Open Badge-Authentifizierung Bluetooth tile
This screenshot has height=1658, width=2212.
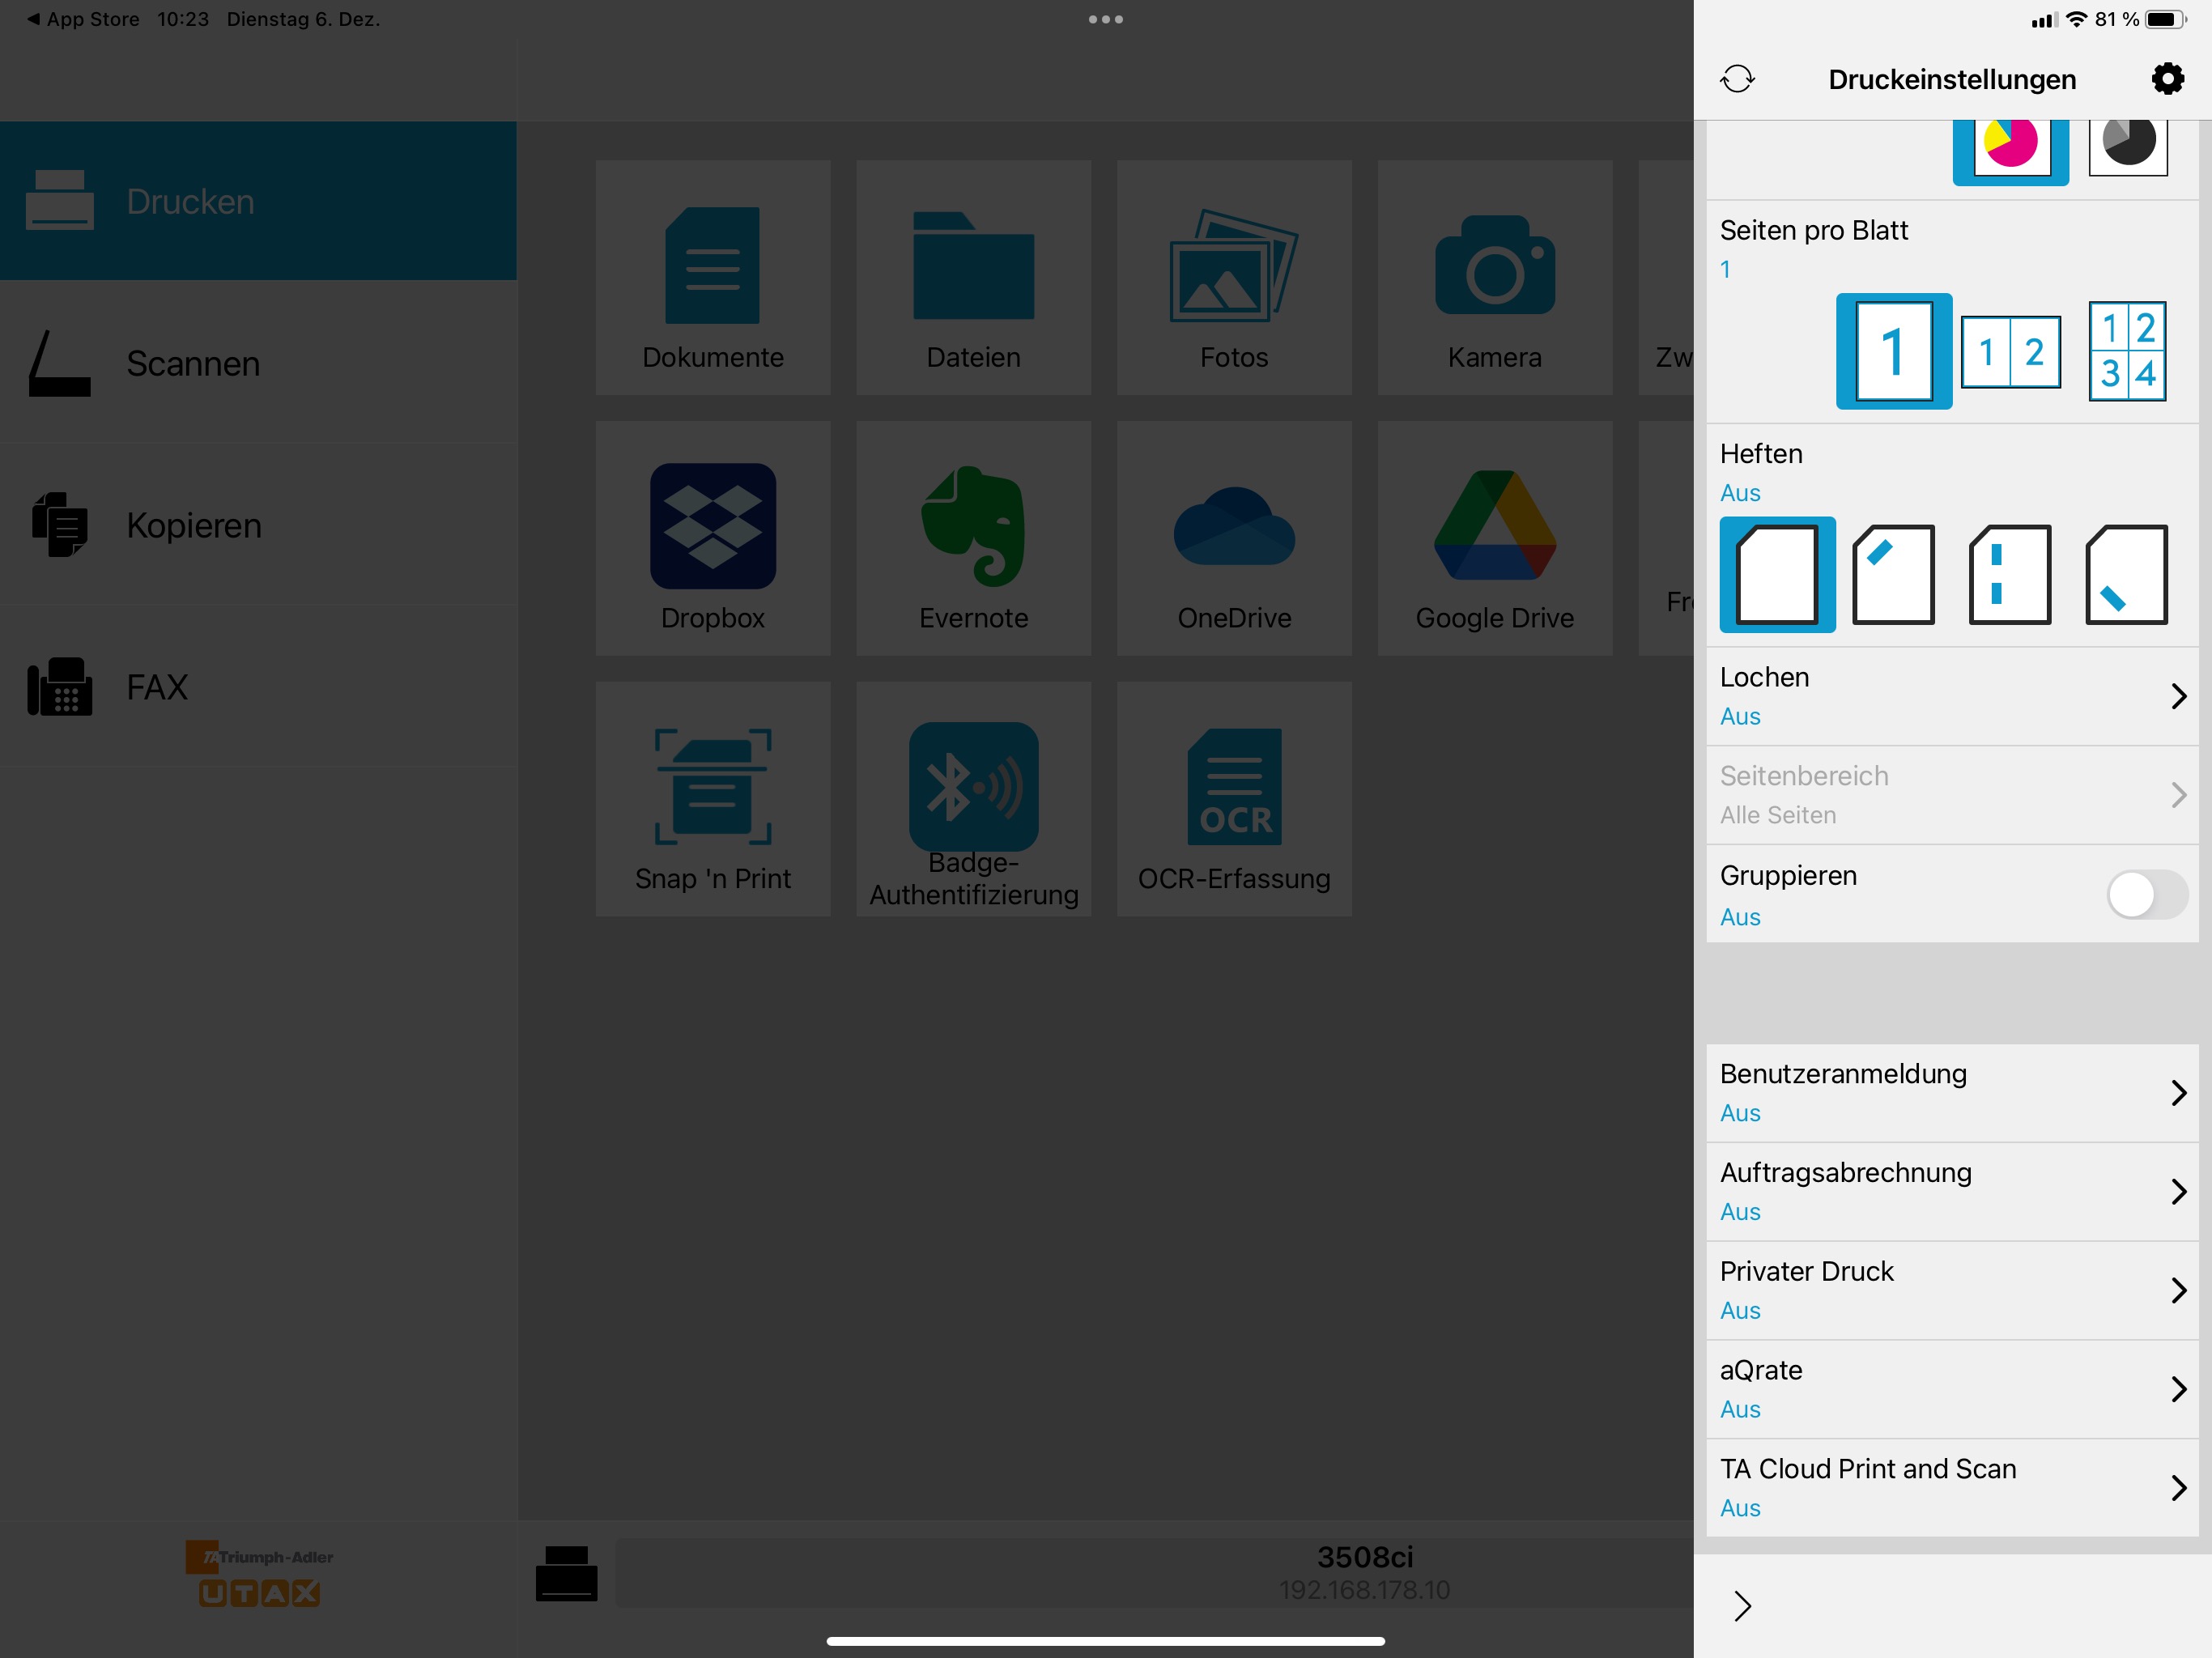tap(973, 799)
